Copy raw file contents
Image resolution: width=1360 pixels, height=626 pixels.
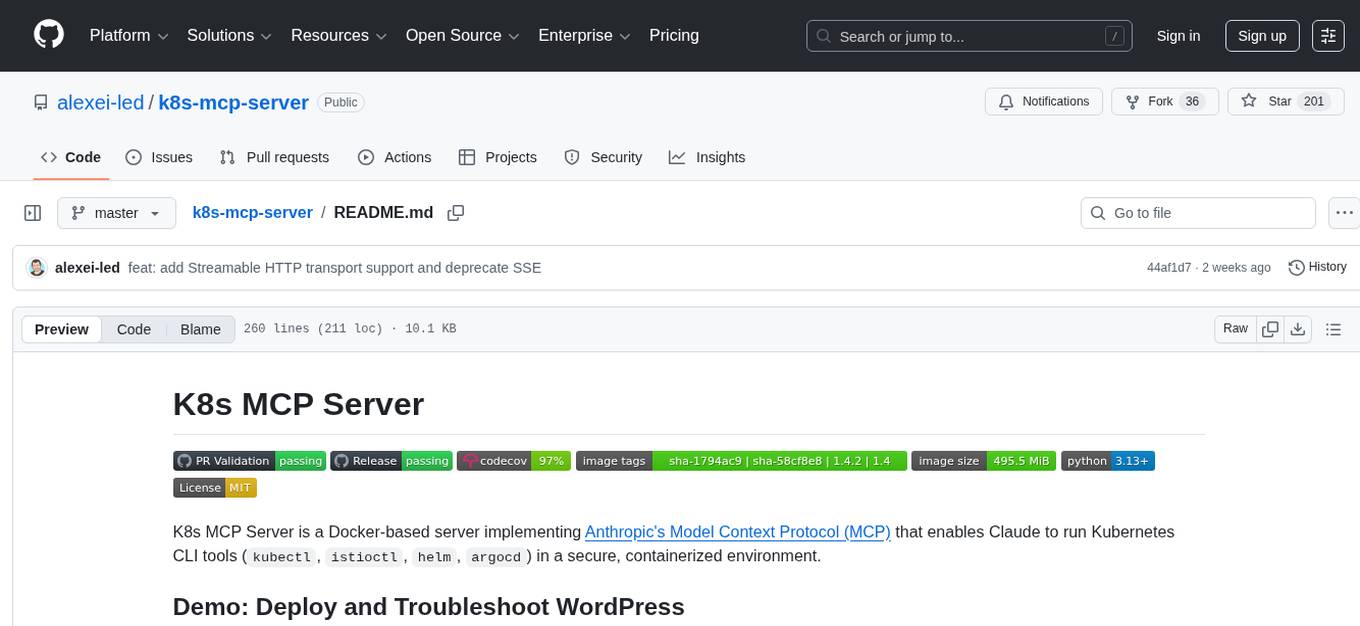pyautogui.click(x=1270, y=329)
